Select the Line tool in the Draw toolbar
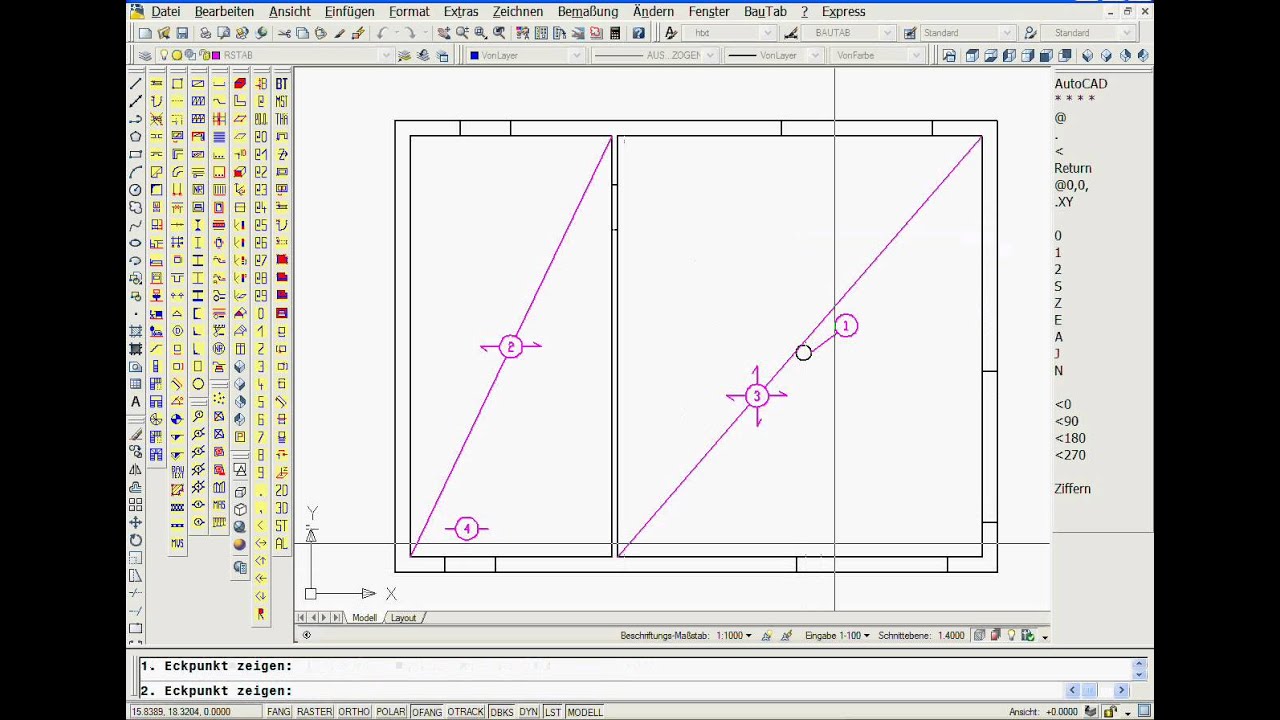 click(136, 83)
